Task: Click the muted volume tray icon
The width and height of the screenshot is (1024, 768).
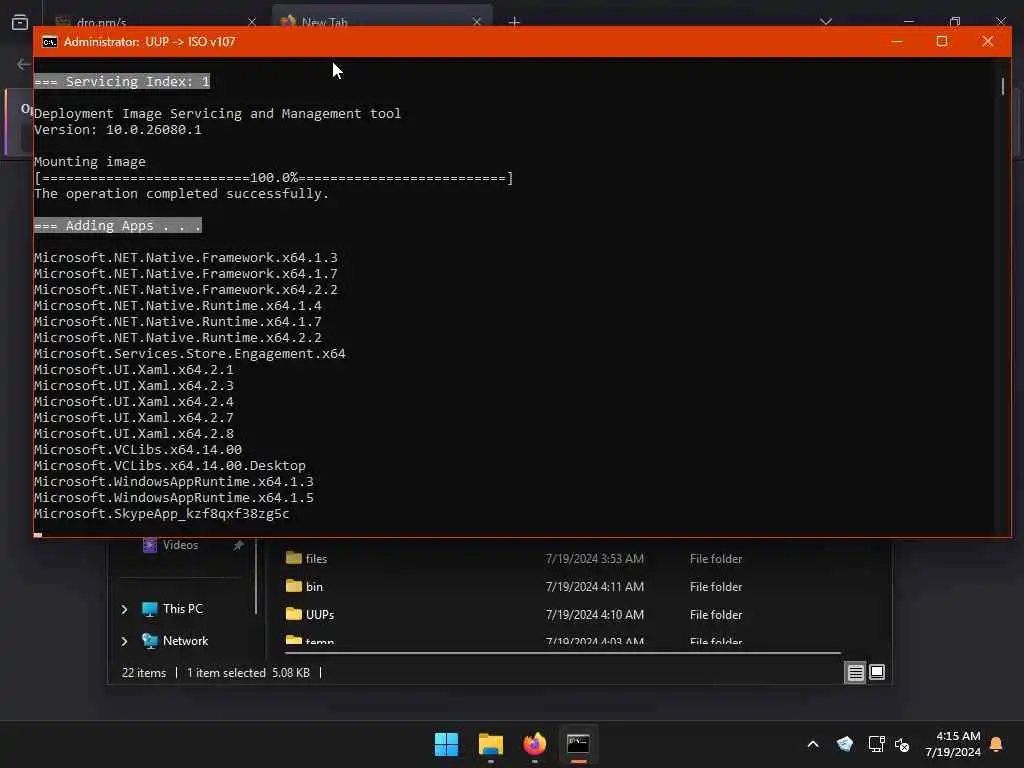Action: pyautogui.click(x=902, y=744)
